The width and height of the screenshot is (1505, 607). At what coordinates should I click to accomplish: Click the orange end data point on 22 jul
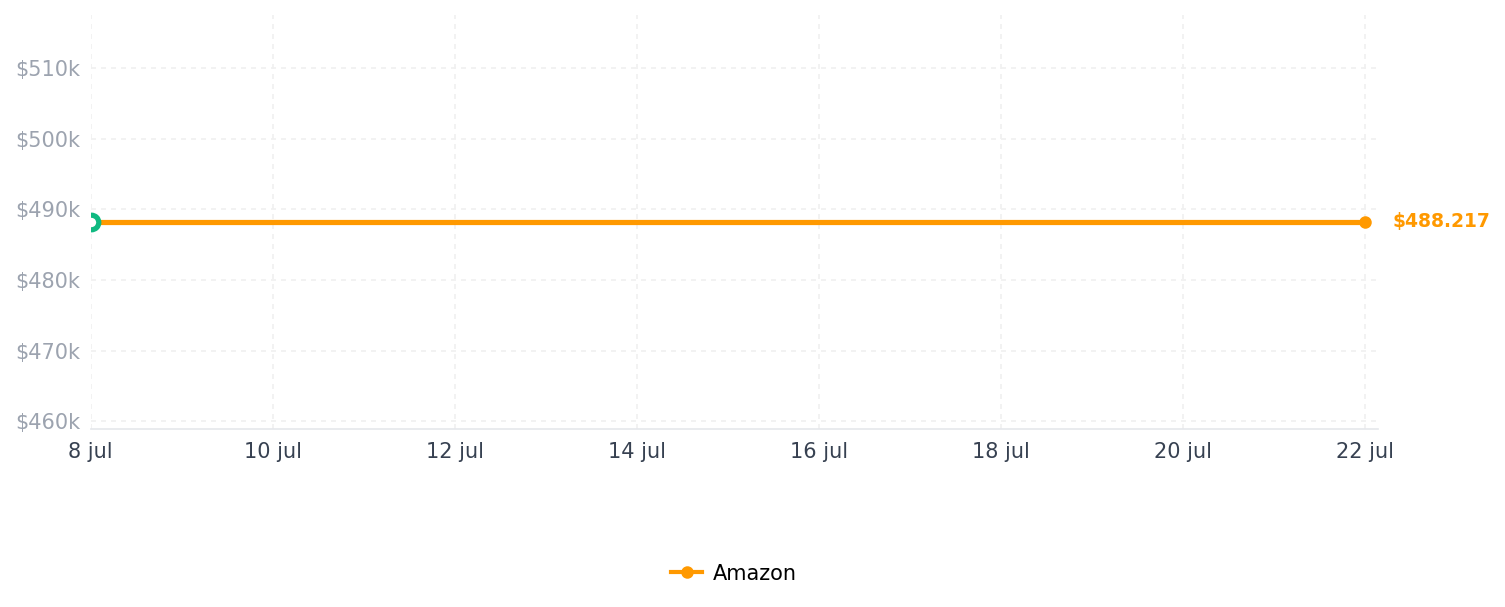pyautogui.click(x=1365, y=222)
